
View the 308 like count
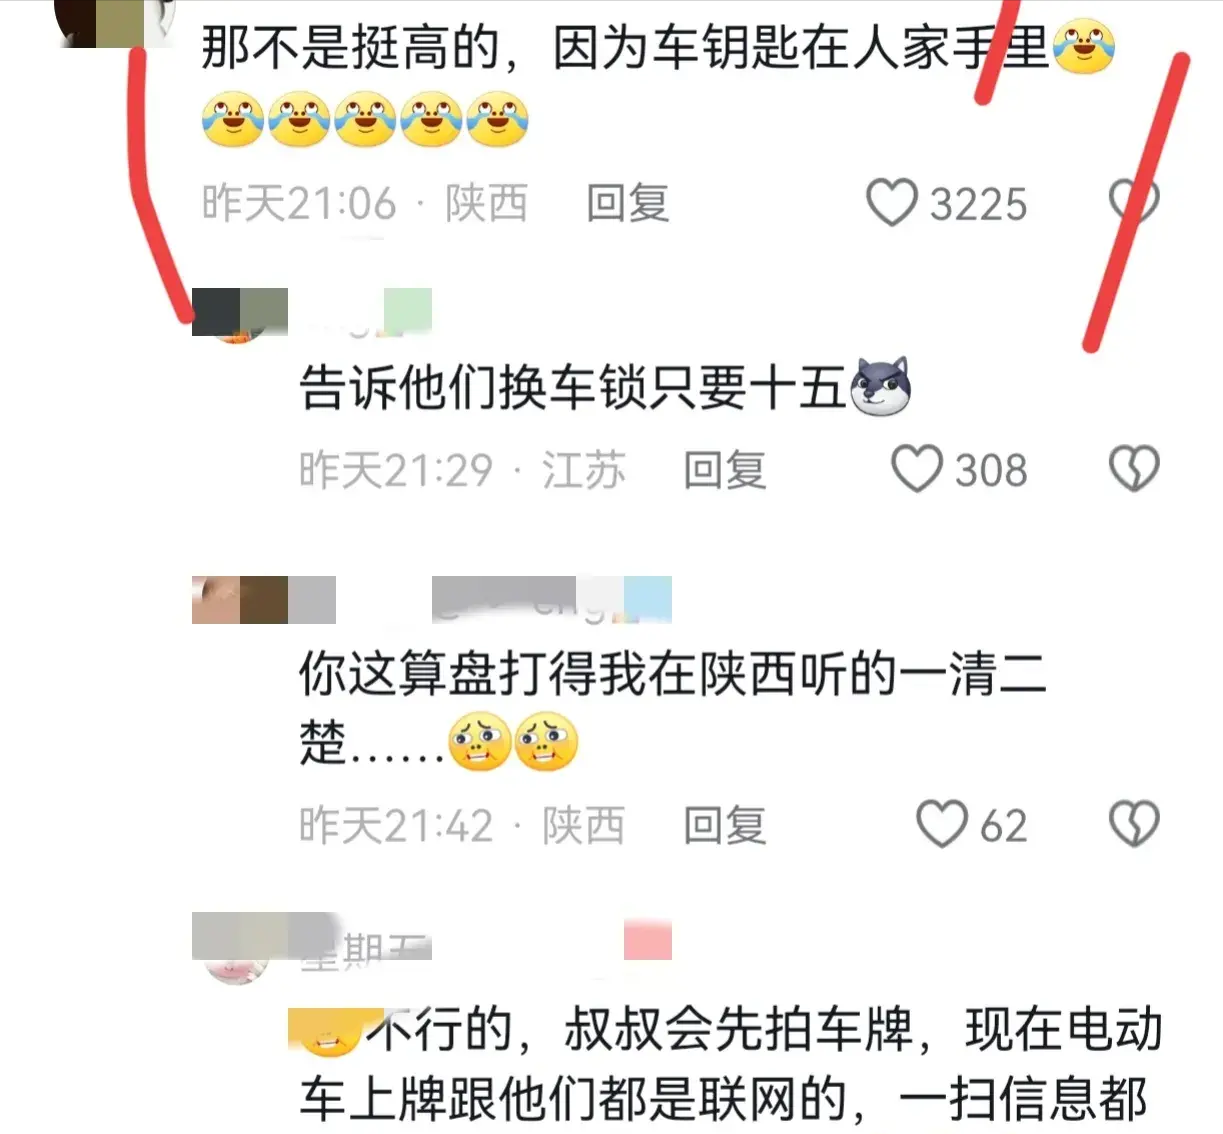click(x=991, y=470)
